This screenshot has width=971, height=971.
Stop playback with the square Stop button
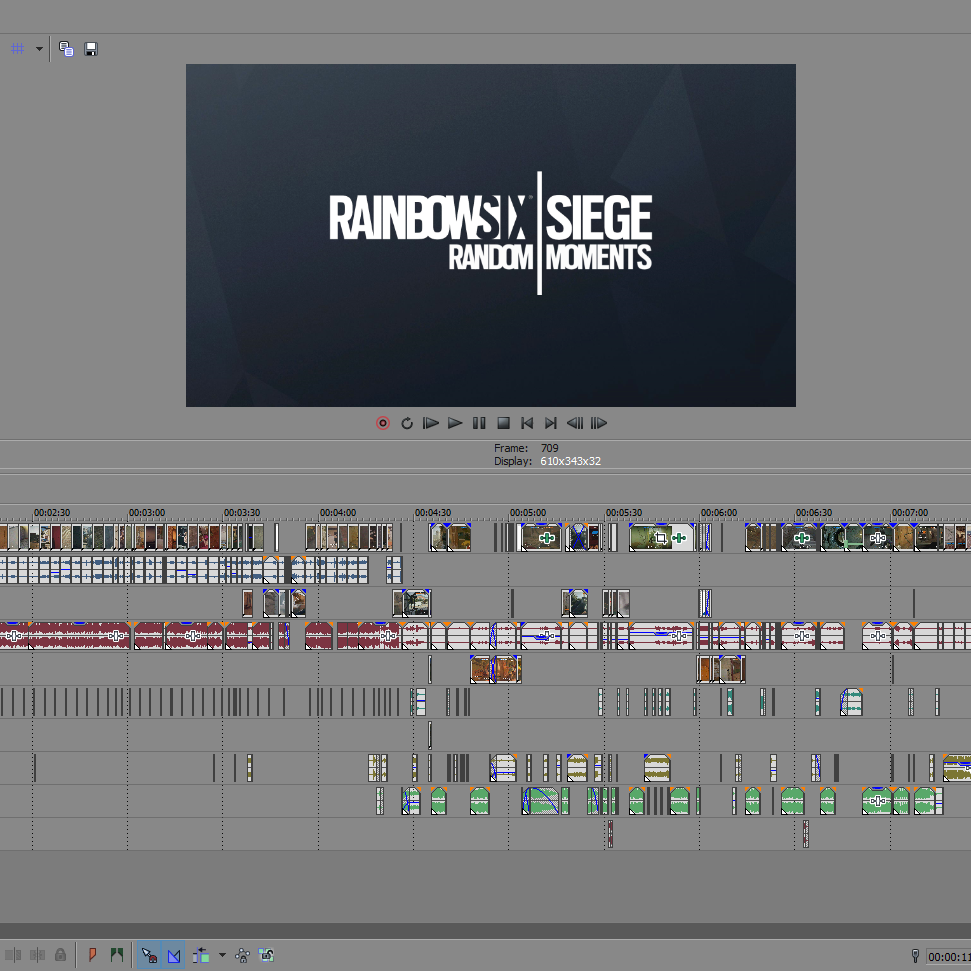pyautogui.click(x=503, y=423)
